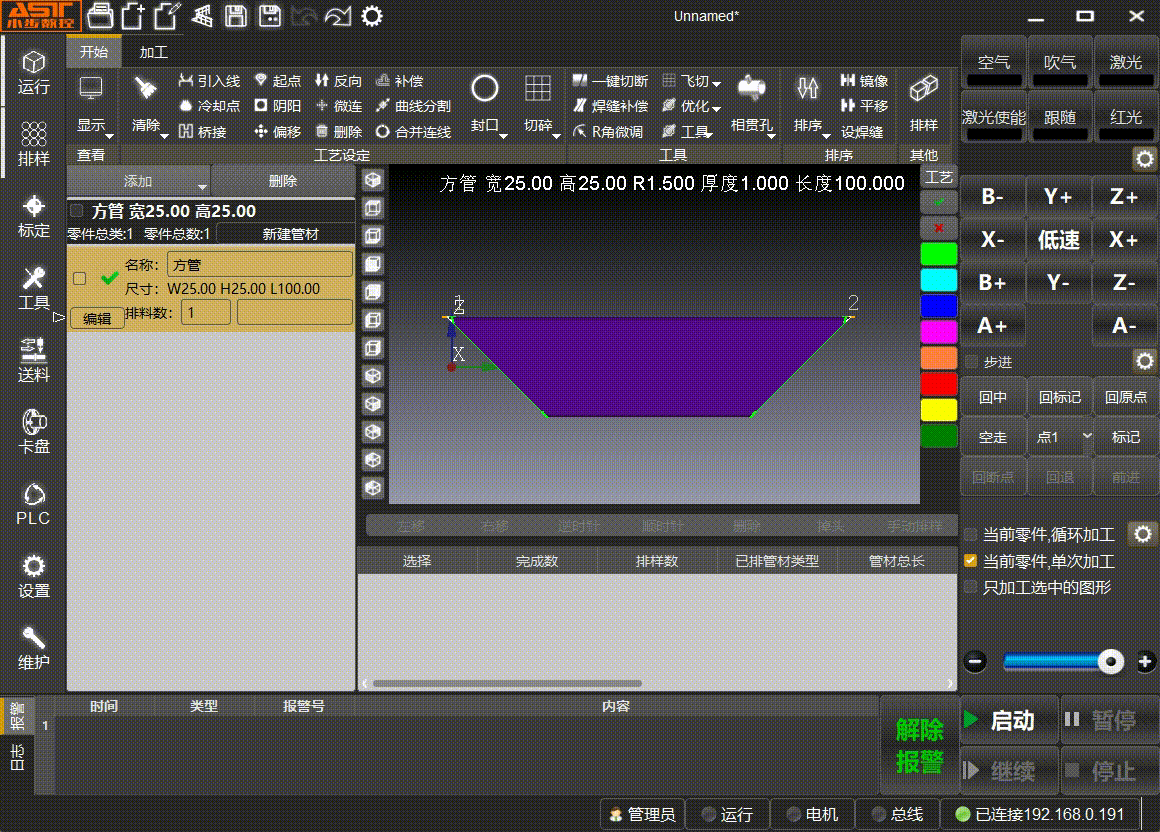Click the 一键切断 one-key cut-off tool
The width and height of the screenshot is (1160, 832).
click(610, 81)
